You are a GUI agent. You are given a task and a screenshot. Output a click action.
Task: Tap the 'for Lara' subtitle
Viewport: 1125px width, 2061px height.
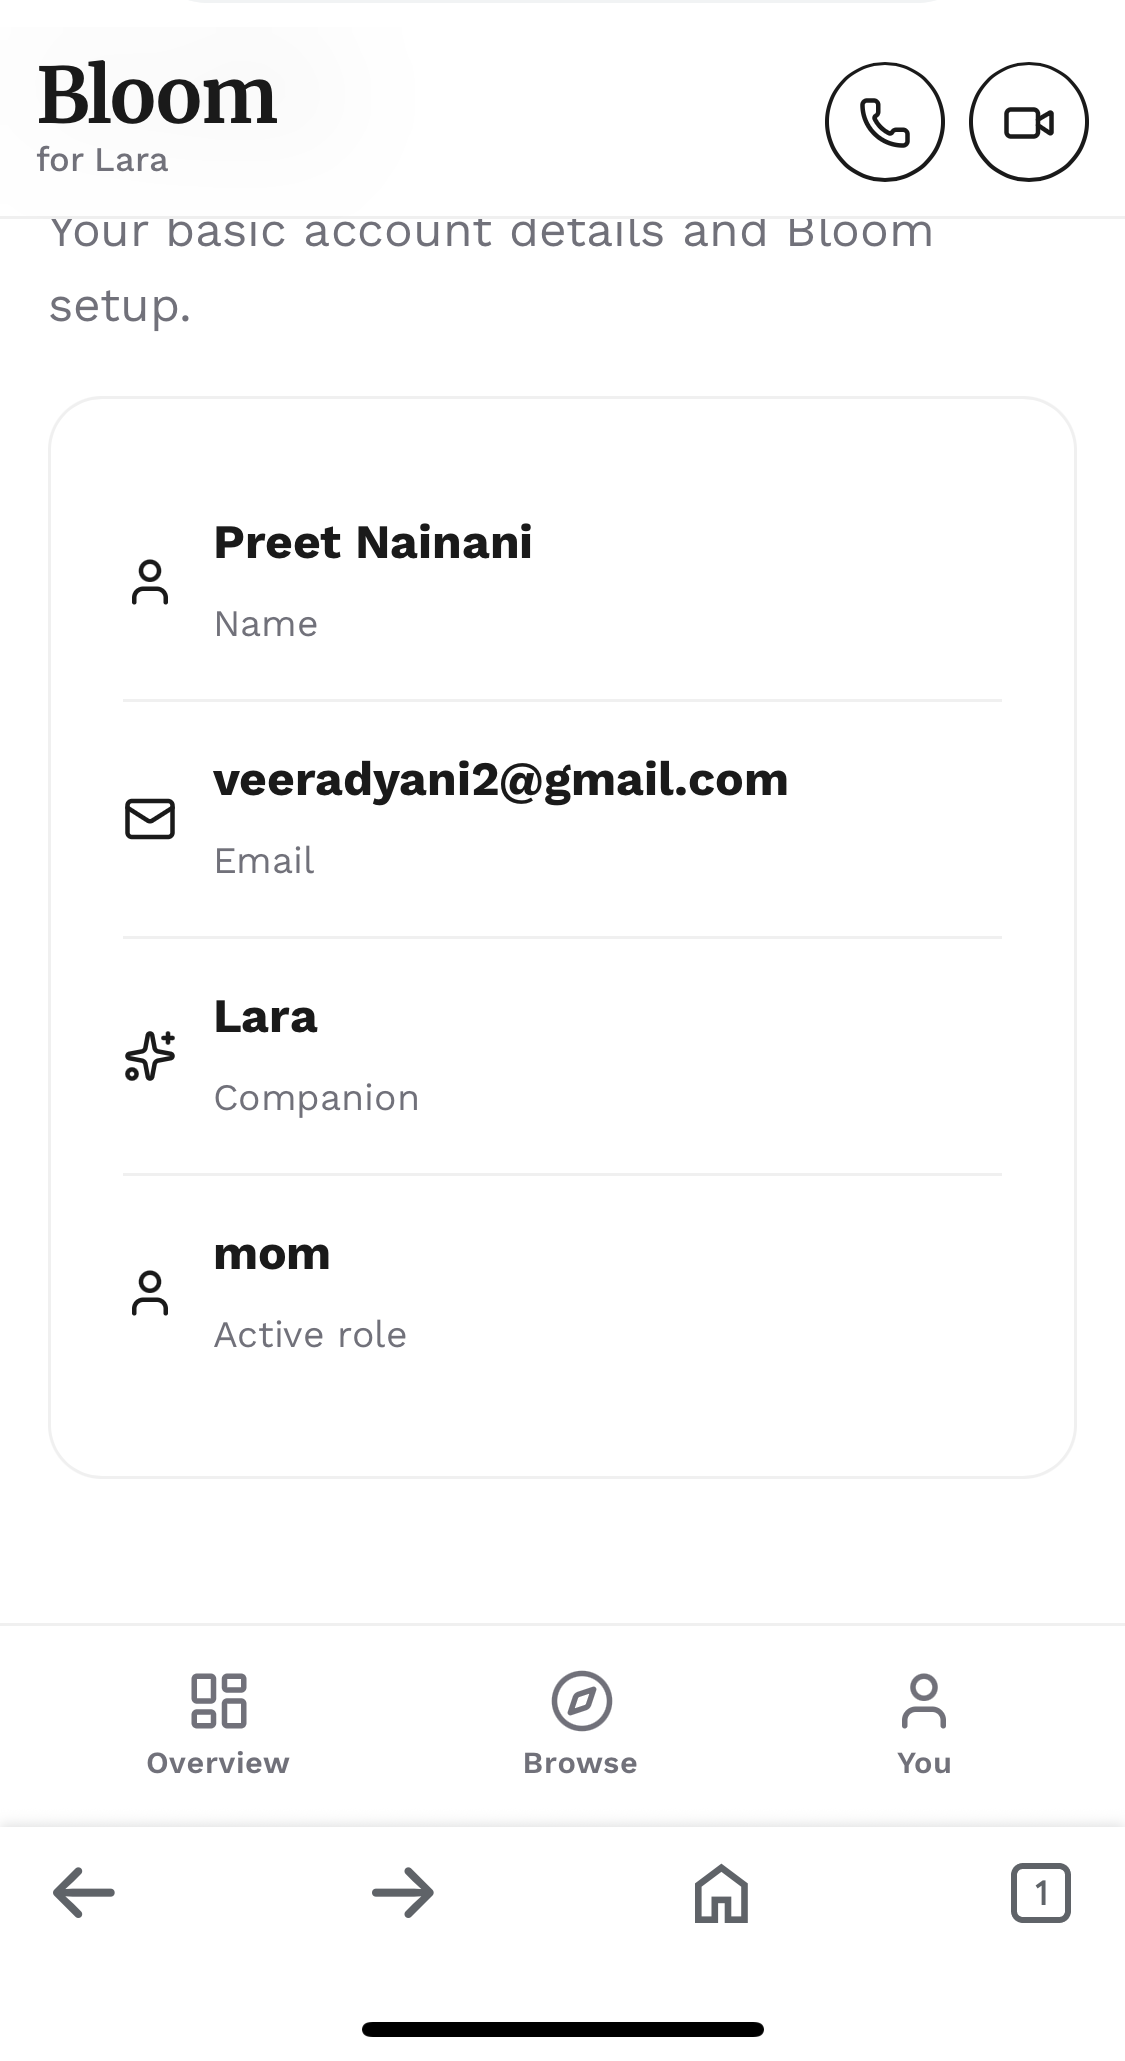pos(102,160)
